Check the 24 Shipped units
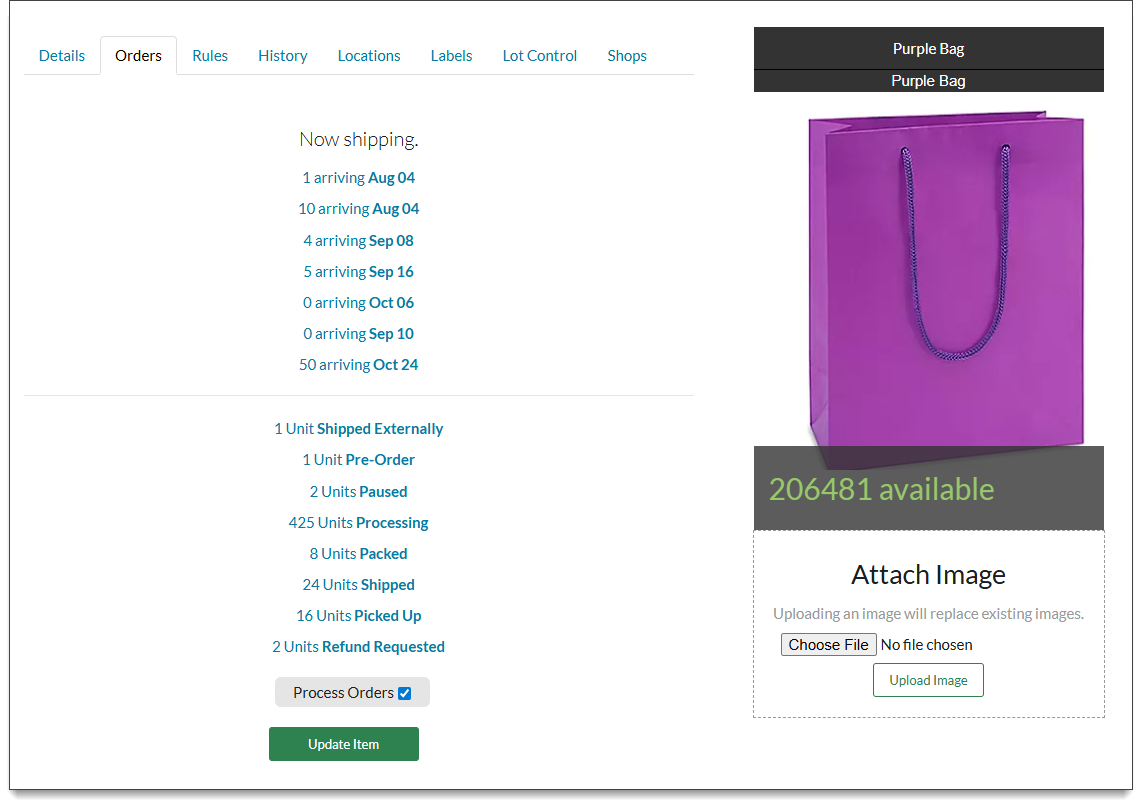The image size is (1142, 808). (358, 584)
